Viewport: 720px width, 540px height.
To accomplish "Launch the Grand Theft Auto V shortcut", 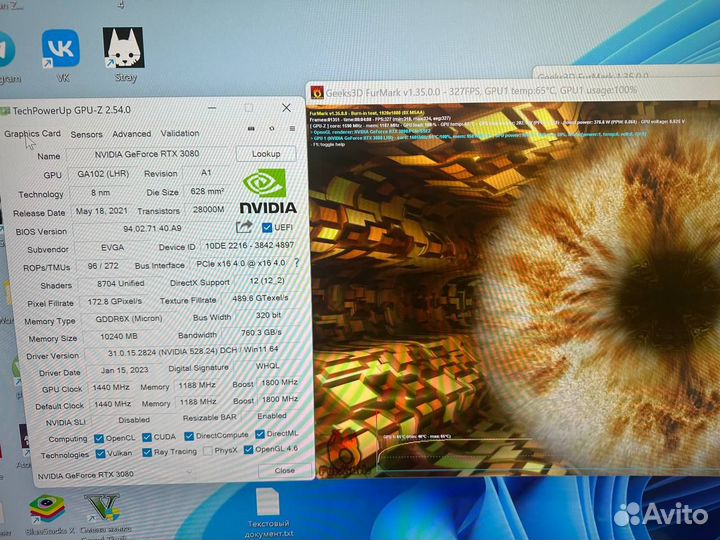I will coord(103,508).
